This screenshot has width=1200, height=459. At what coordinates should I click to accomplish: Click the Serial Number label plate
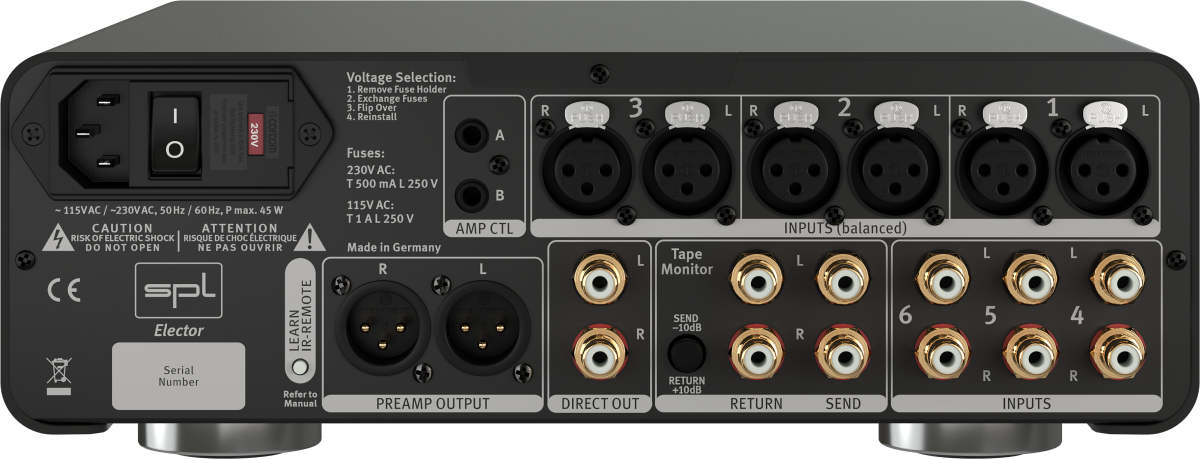pyautogui.click(x=179, y=376)
